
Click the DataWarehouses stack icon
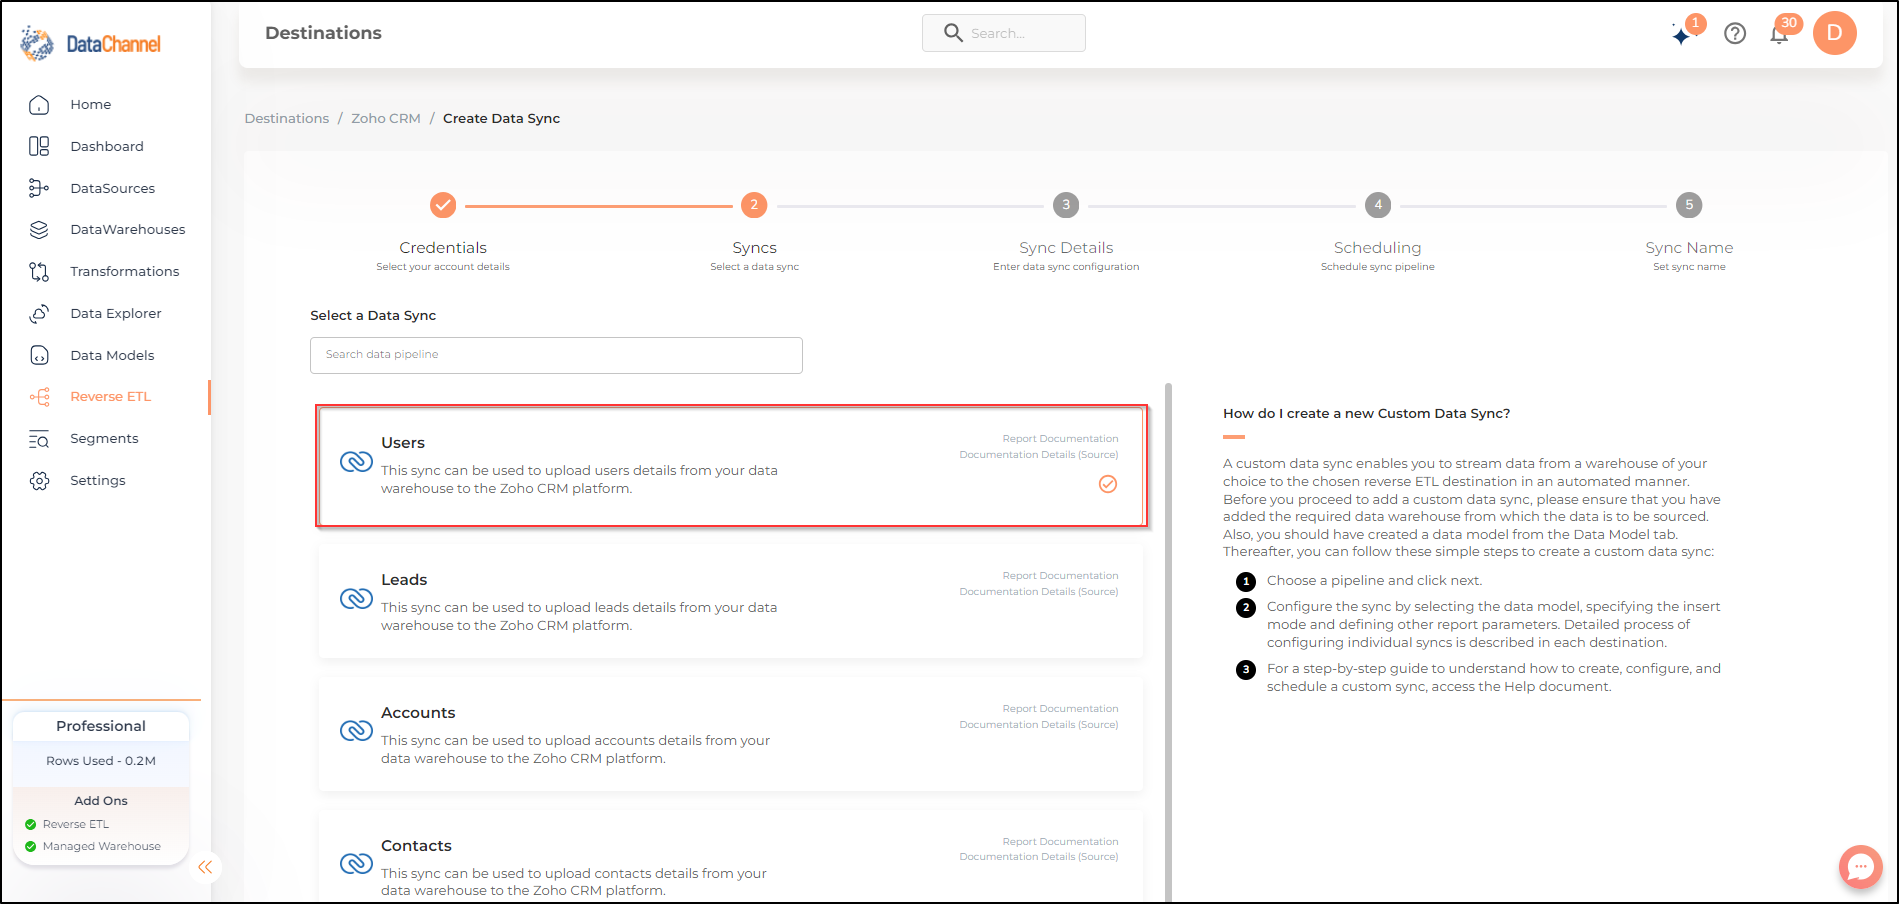[x=39, y=230]
